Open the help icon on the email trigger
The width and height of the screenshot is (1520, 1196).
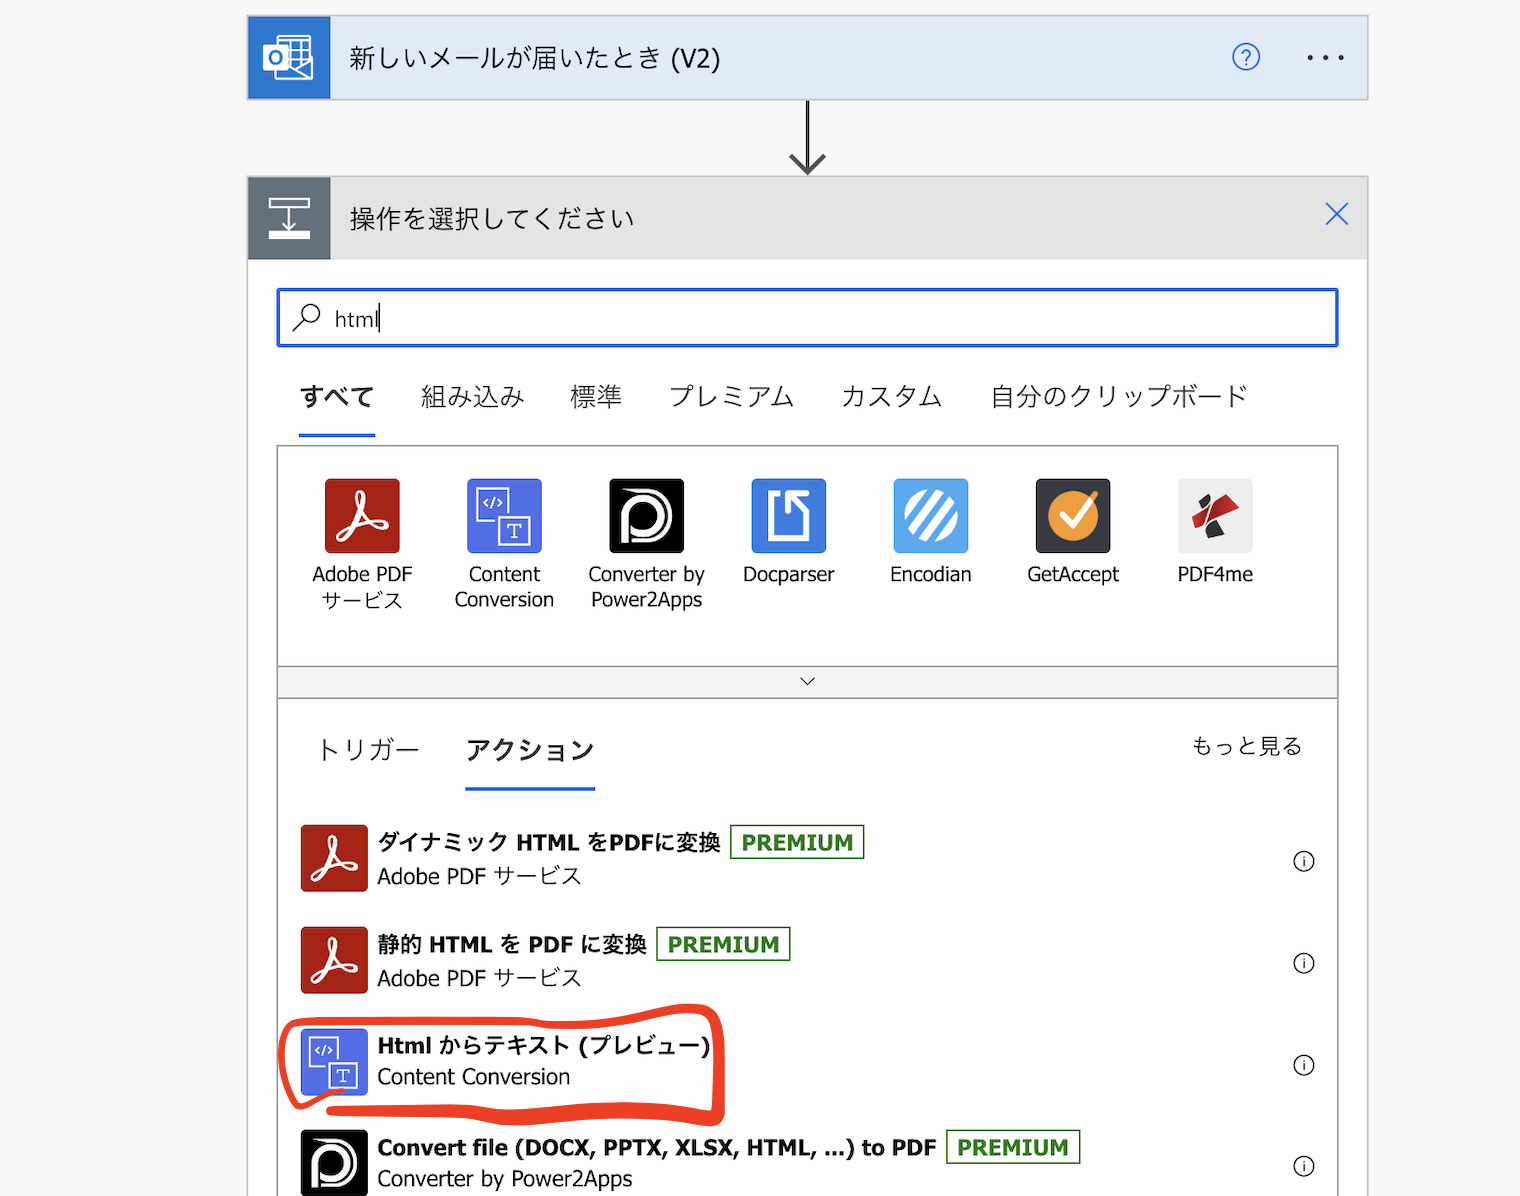[1245, 57]
